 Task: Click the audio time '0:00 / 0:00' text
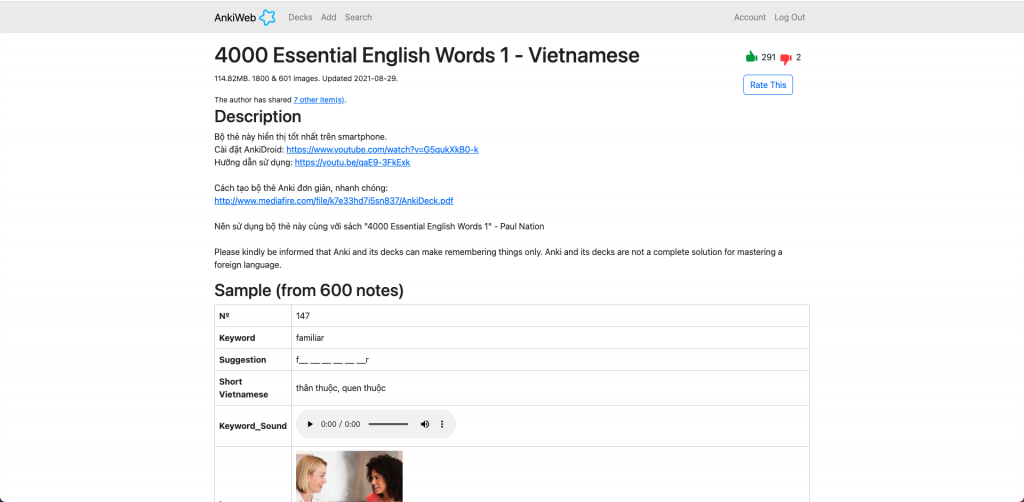[x=341, y=424]
